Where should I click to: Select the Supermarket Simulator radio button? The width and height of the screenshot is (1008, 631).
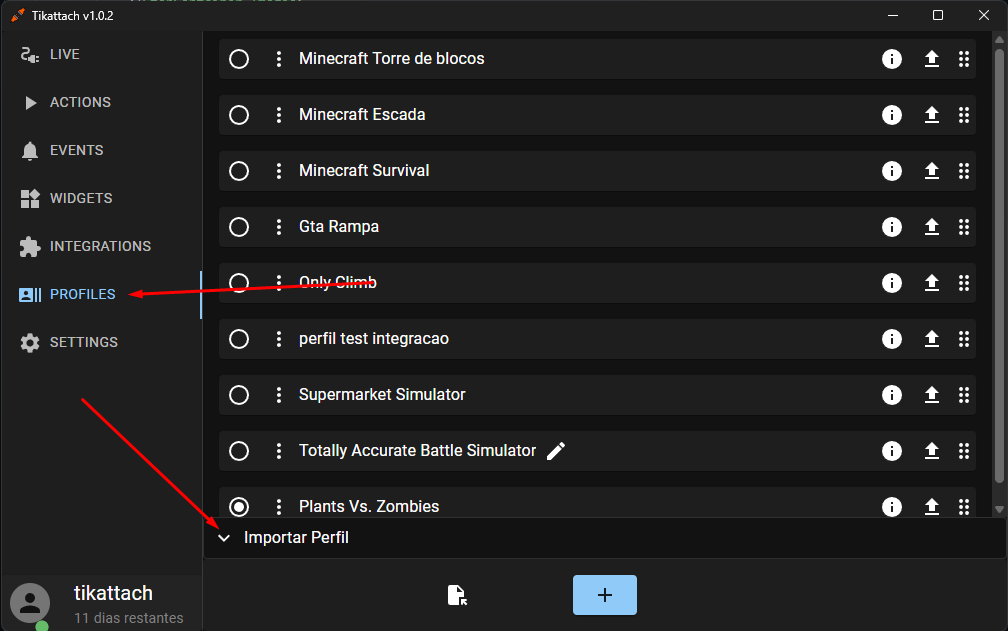[x=239, y=395]
